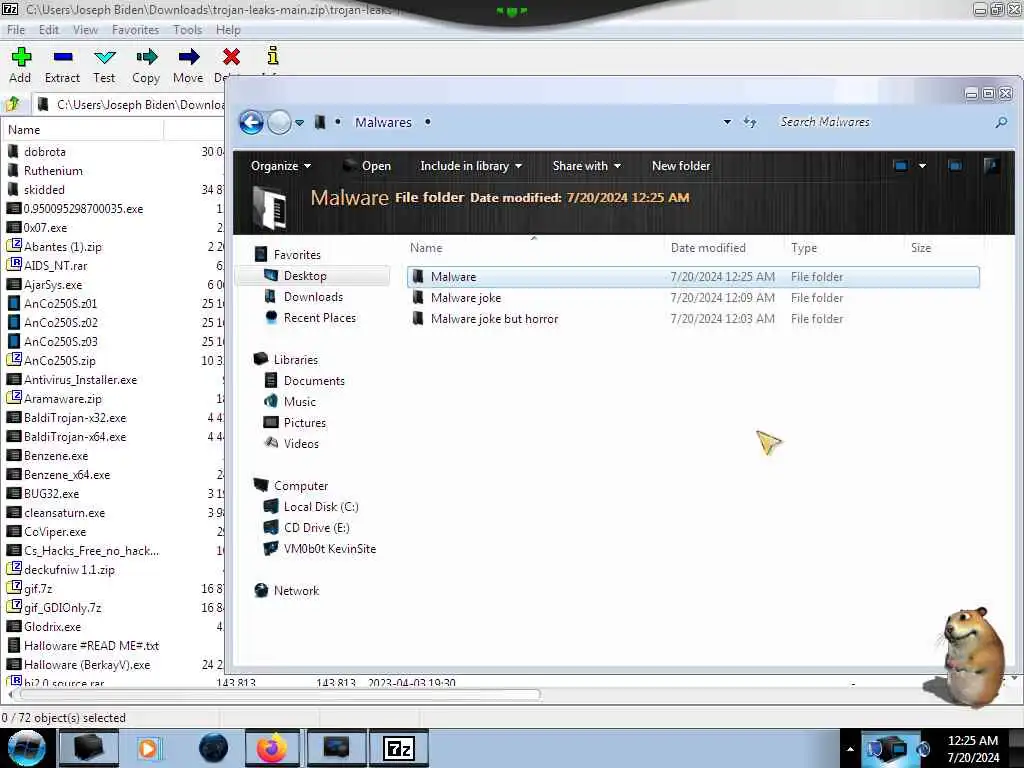Click the search magnifier icon in Explorer
Screen dimensions: 1024x768
pos(1001,122)
